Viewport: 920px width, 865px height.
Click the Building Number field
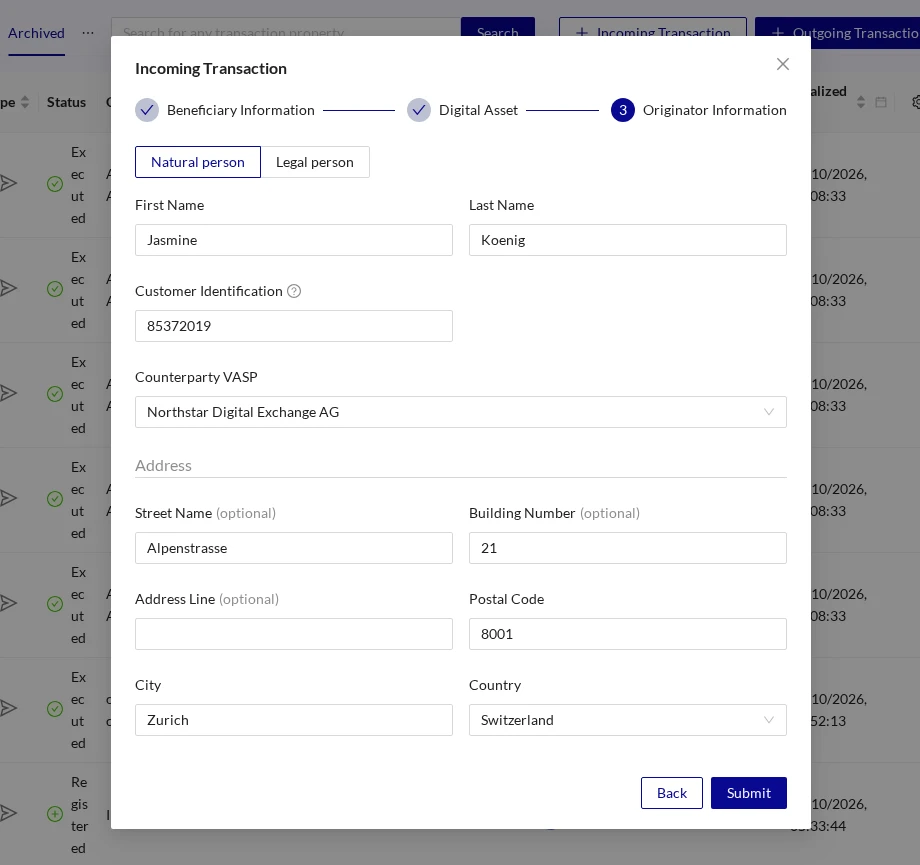tap(627, 548)
